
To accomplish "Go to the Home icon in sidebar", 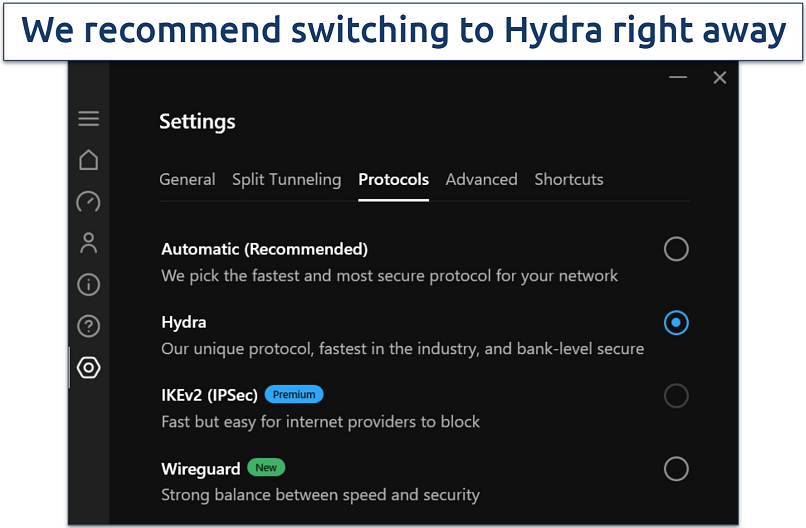I will click(88, 160).
